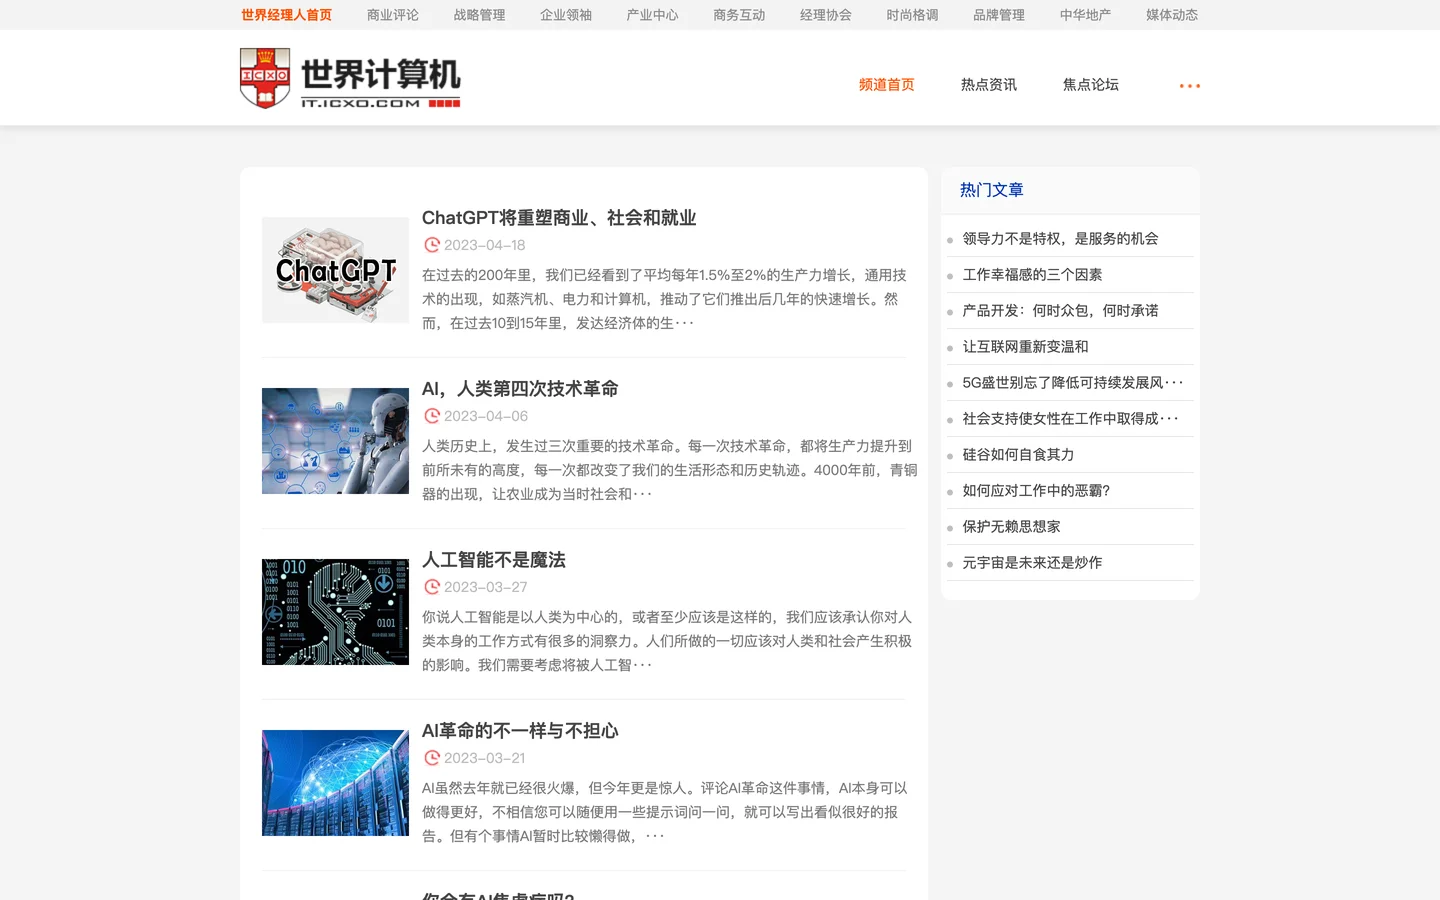Click clock icon beside date 2023-04-18

coord(432,245)
